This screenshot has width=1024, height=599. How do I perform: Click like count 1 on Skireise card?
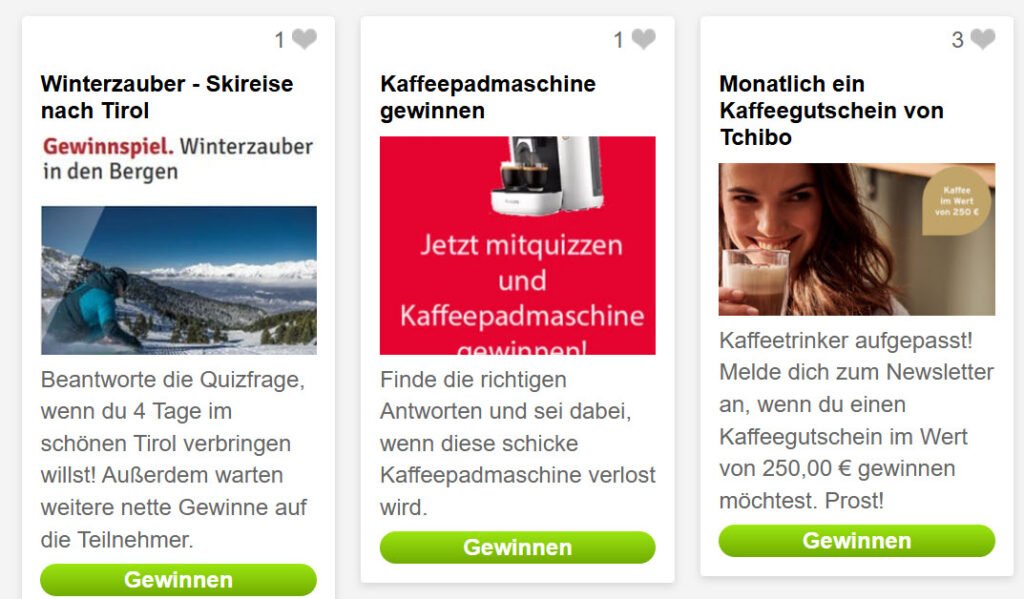coord(280,40)
